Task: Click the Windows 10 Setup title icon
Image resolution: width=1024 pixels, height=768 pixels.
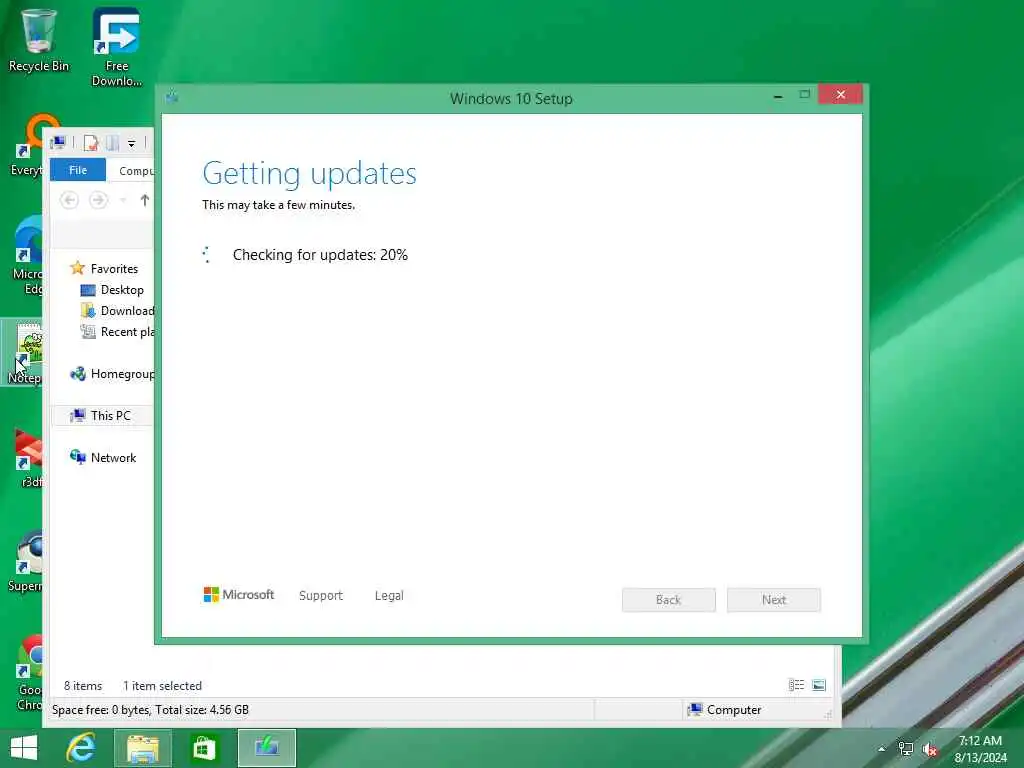Action: coord(172,97)
